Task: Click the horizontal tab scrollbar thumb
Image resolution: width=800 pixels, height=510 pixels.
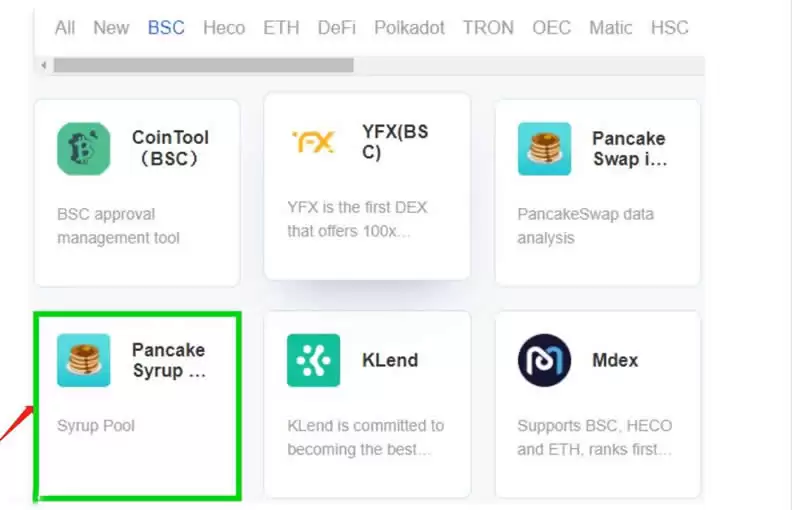Action: click(x=203, y=65)
